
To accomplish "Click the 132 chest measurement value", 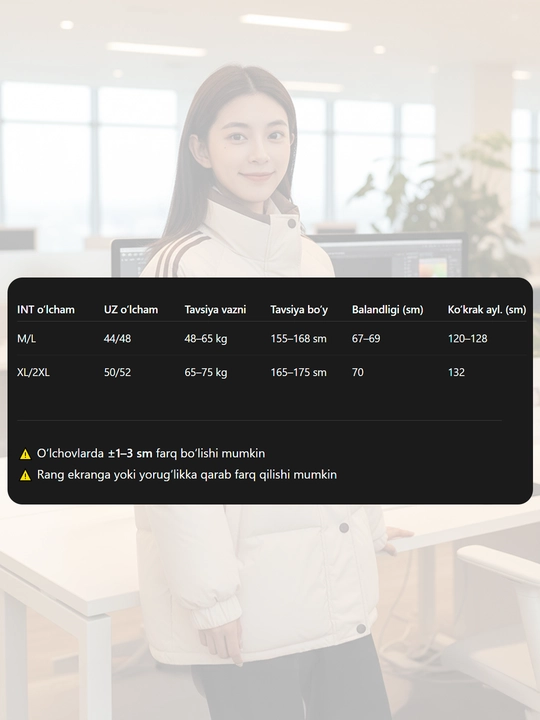I will [x=456, y=372].
